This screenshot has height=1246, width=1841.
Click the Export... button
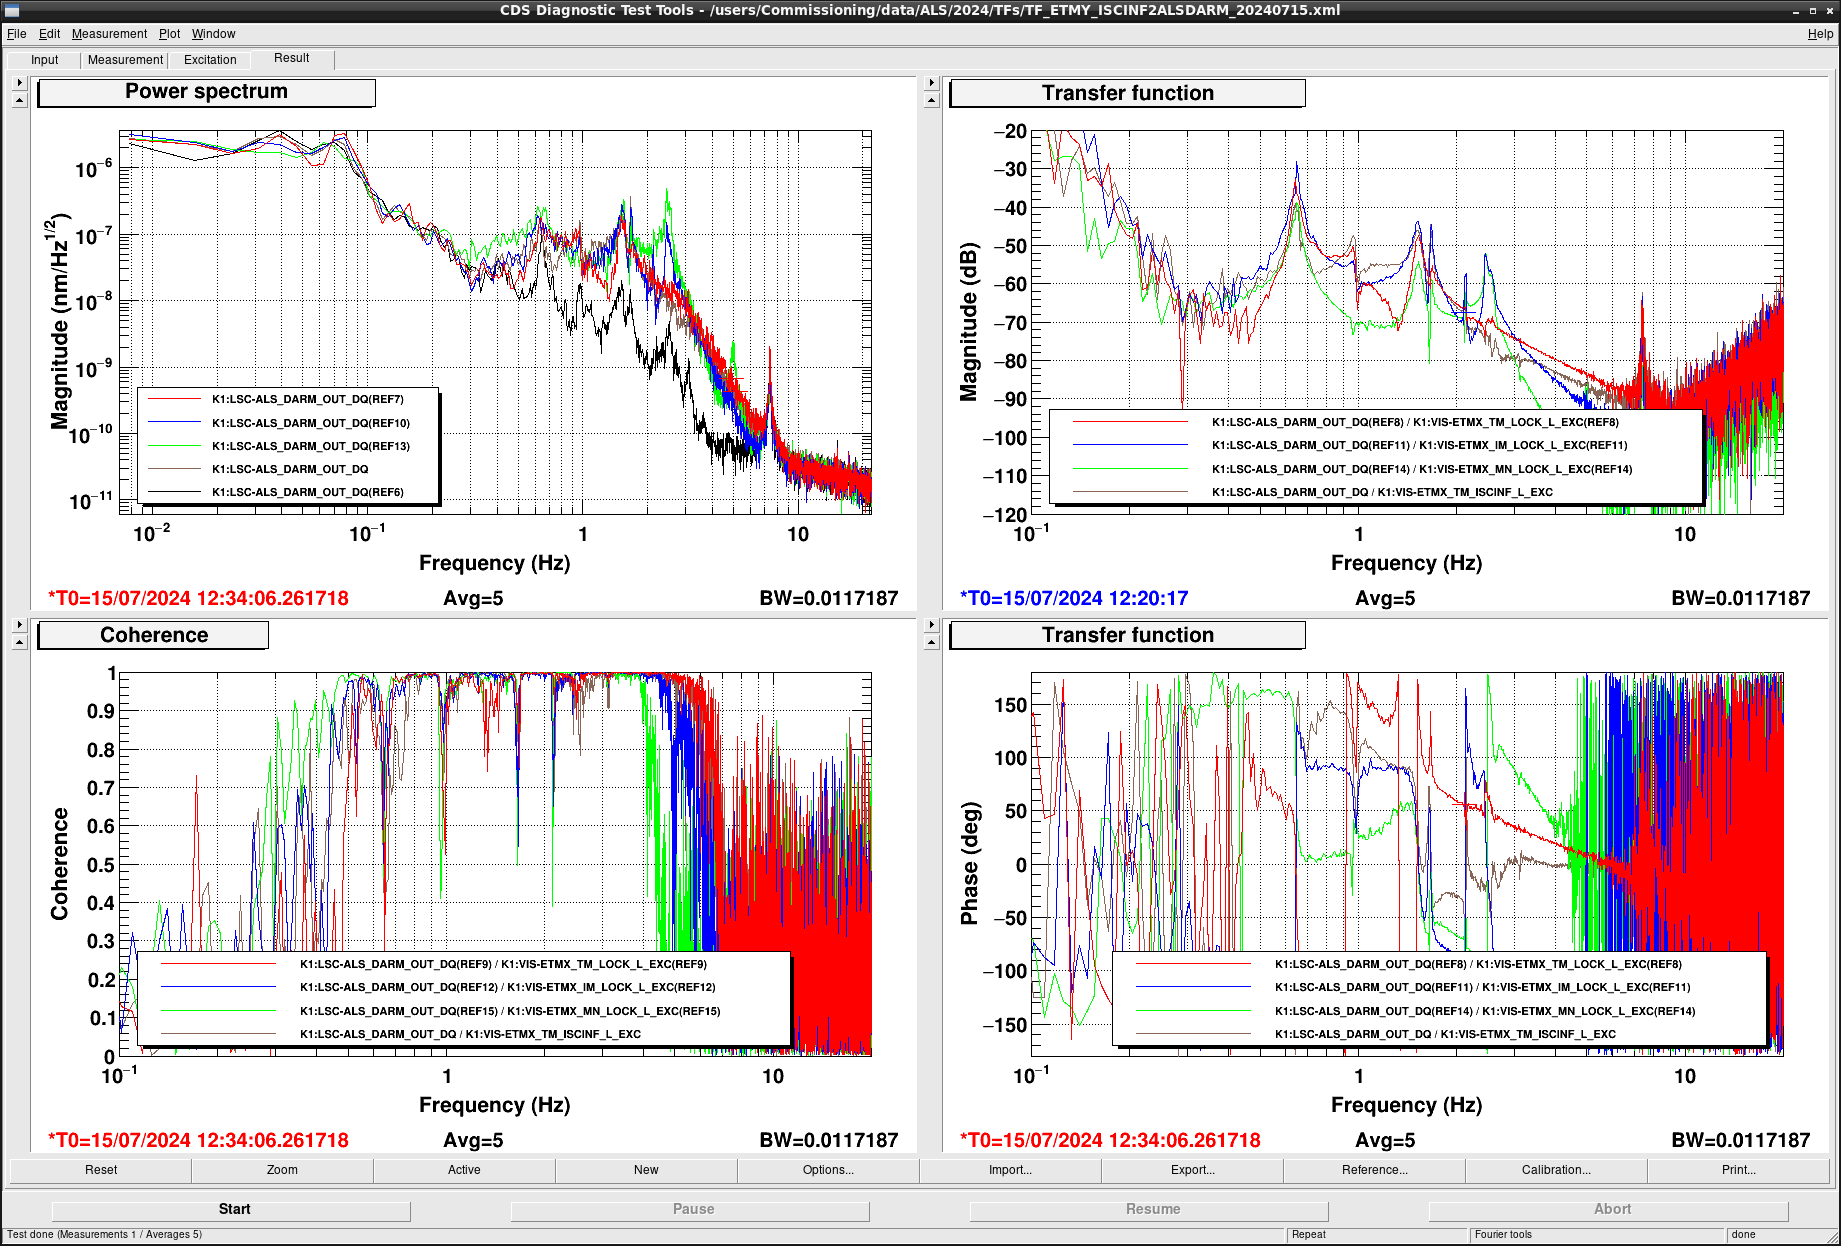1192,1170
